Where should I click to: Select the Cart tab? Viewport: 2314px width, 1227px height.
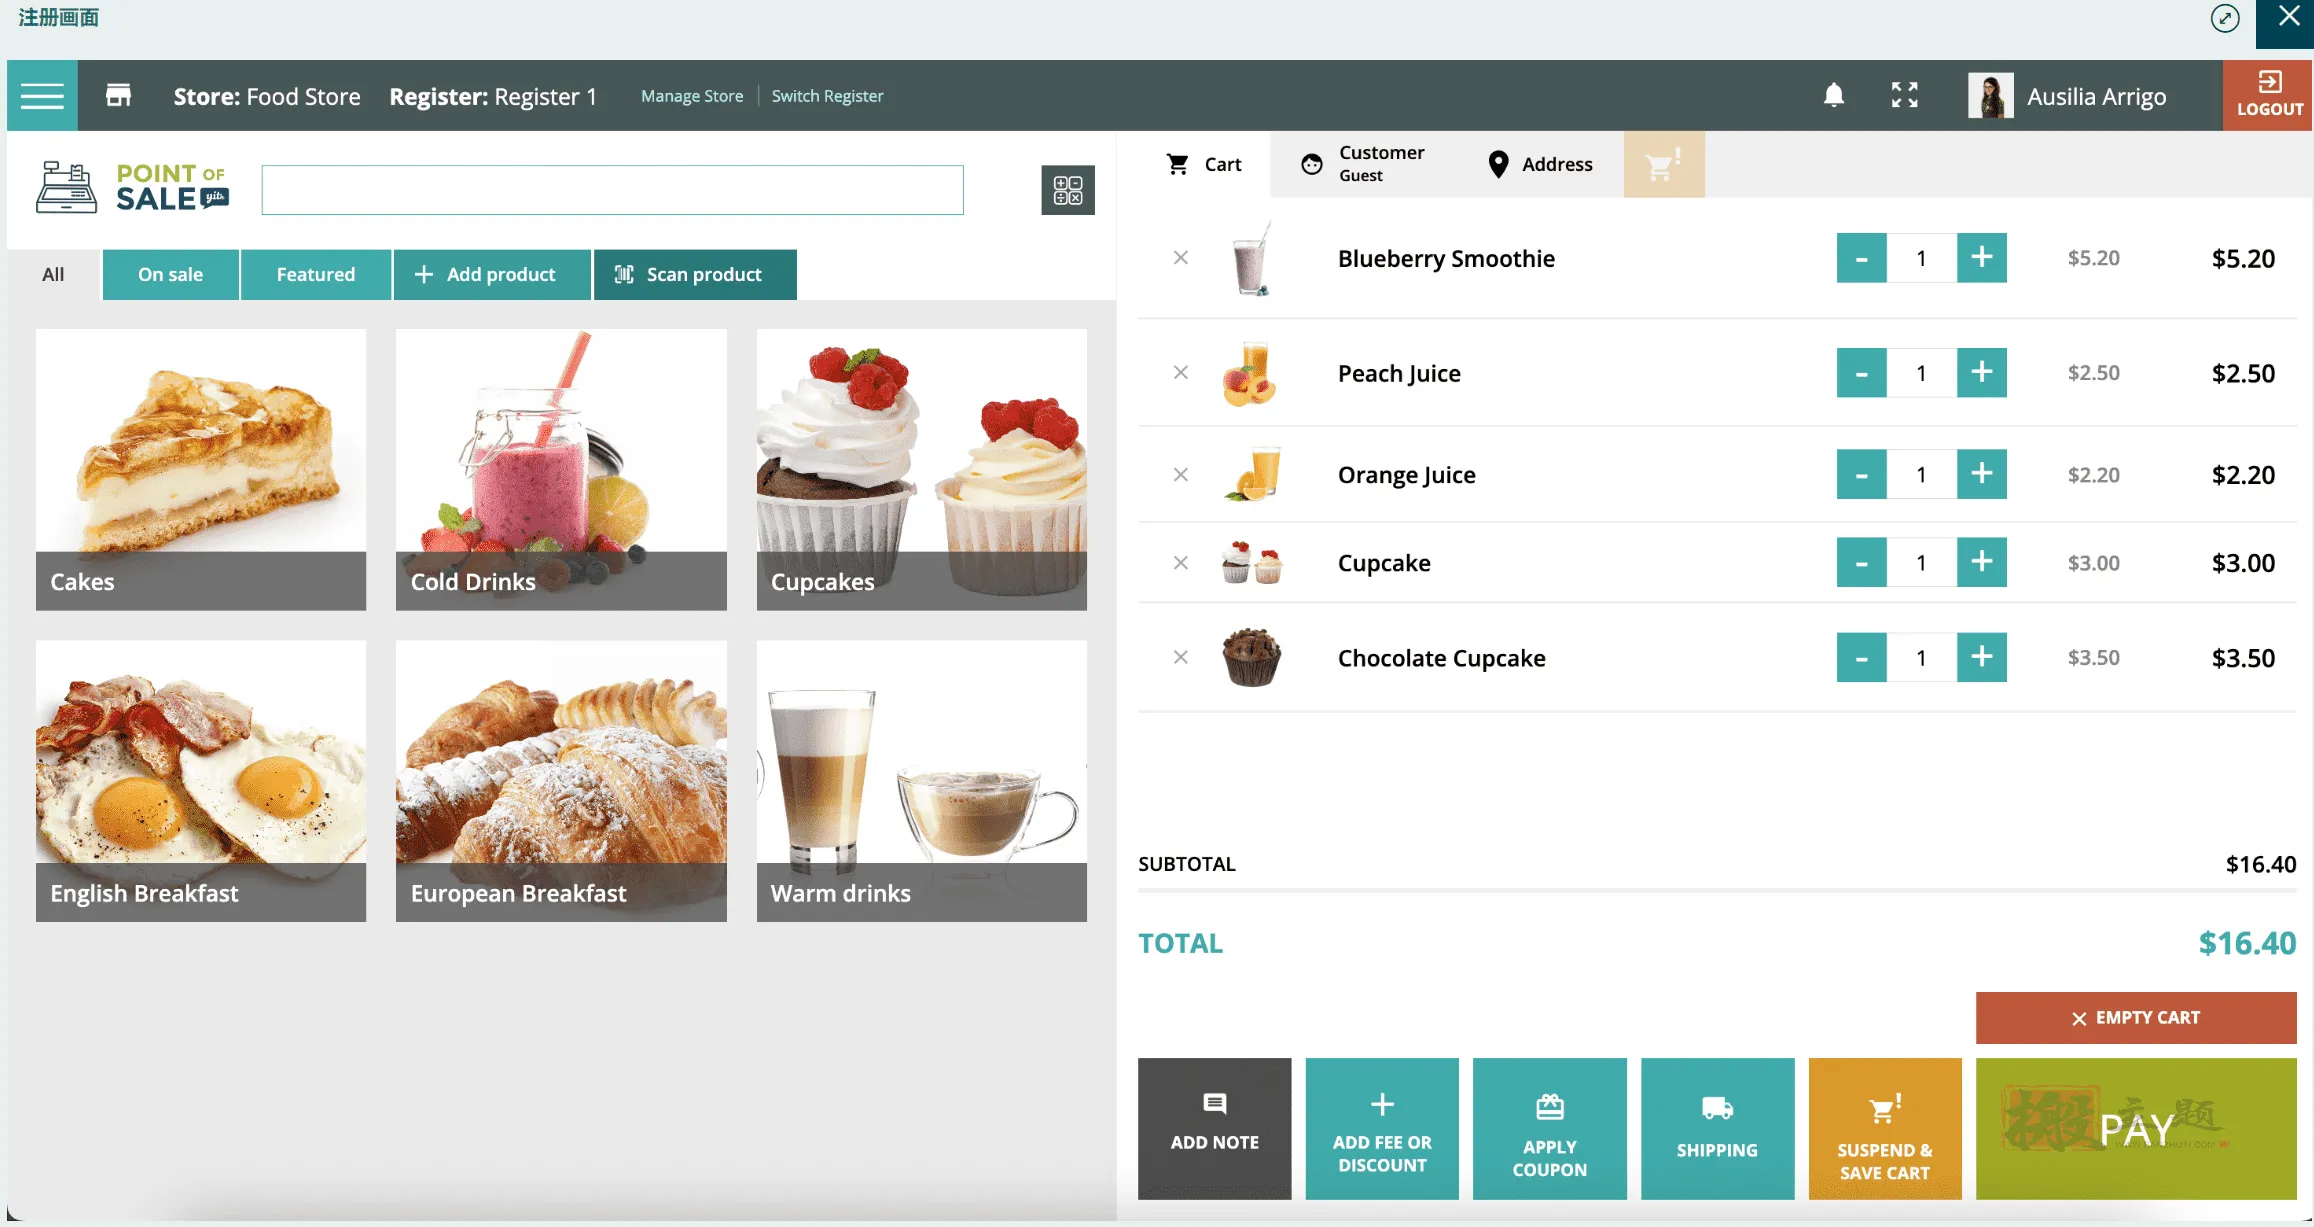coord(1204,164)
